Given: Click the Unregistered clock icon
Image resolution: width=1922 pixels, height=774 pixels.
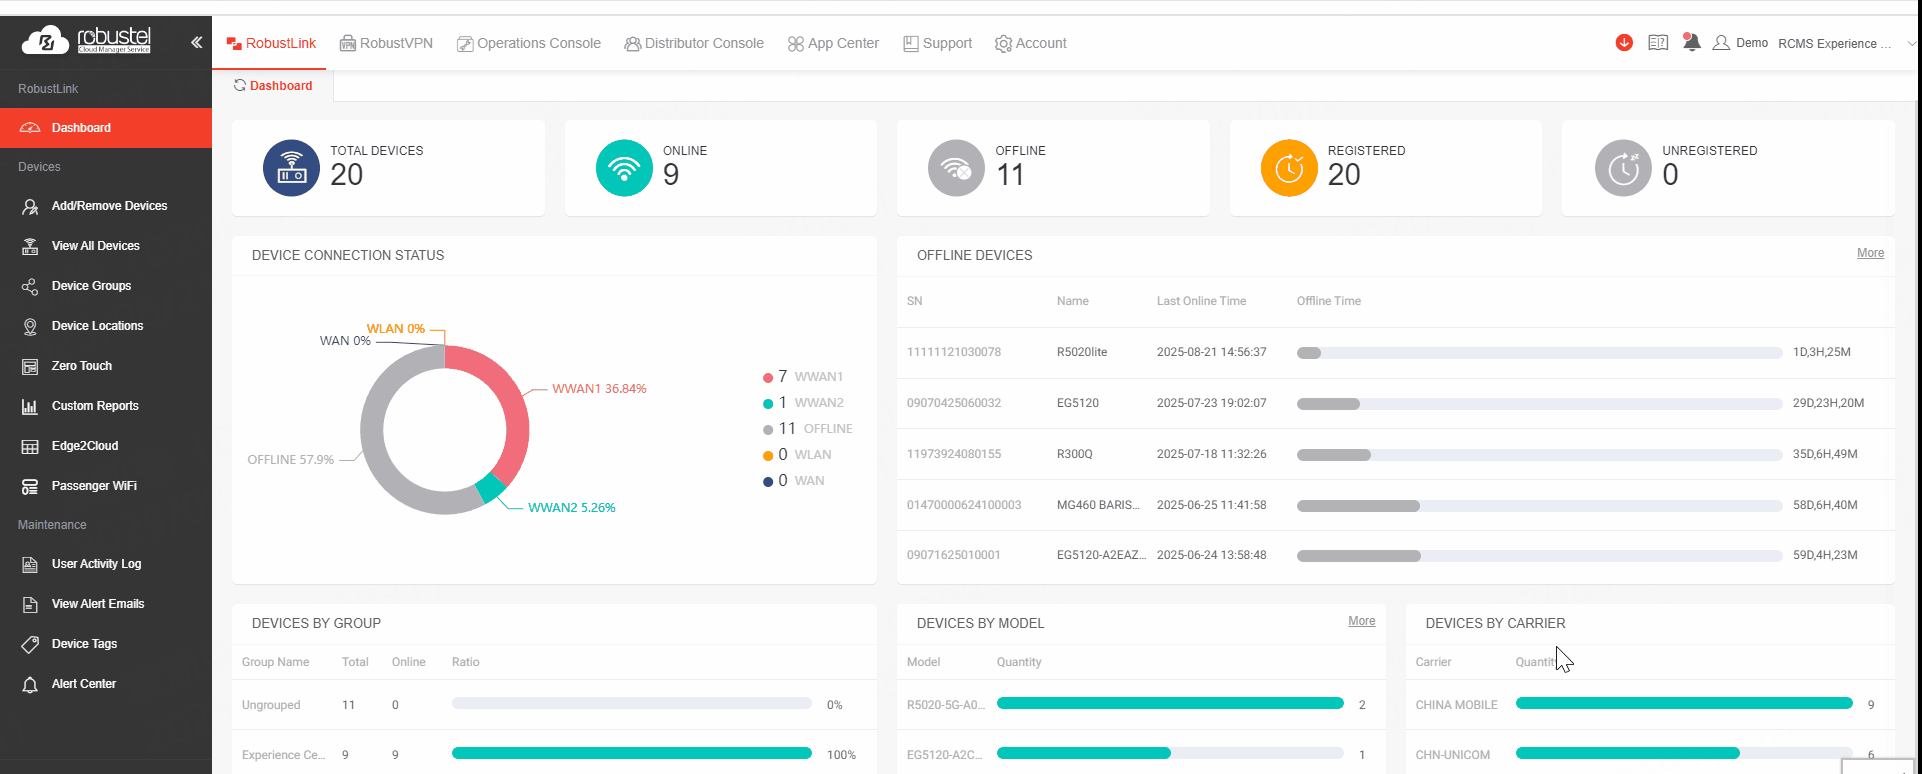Looking at the screenshot, I should pyautogui.click(x=1622, y=168).
